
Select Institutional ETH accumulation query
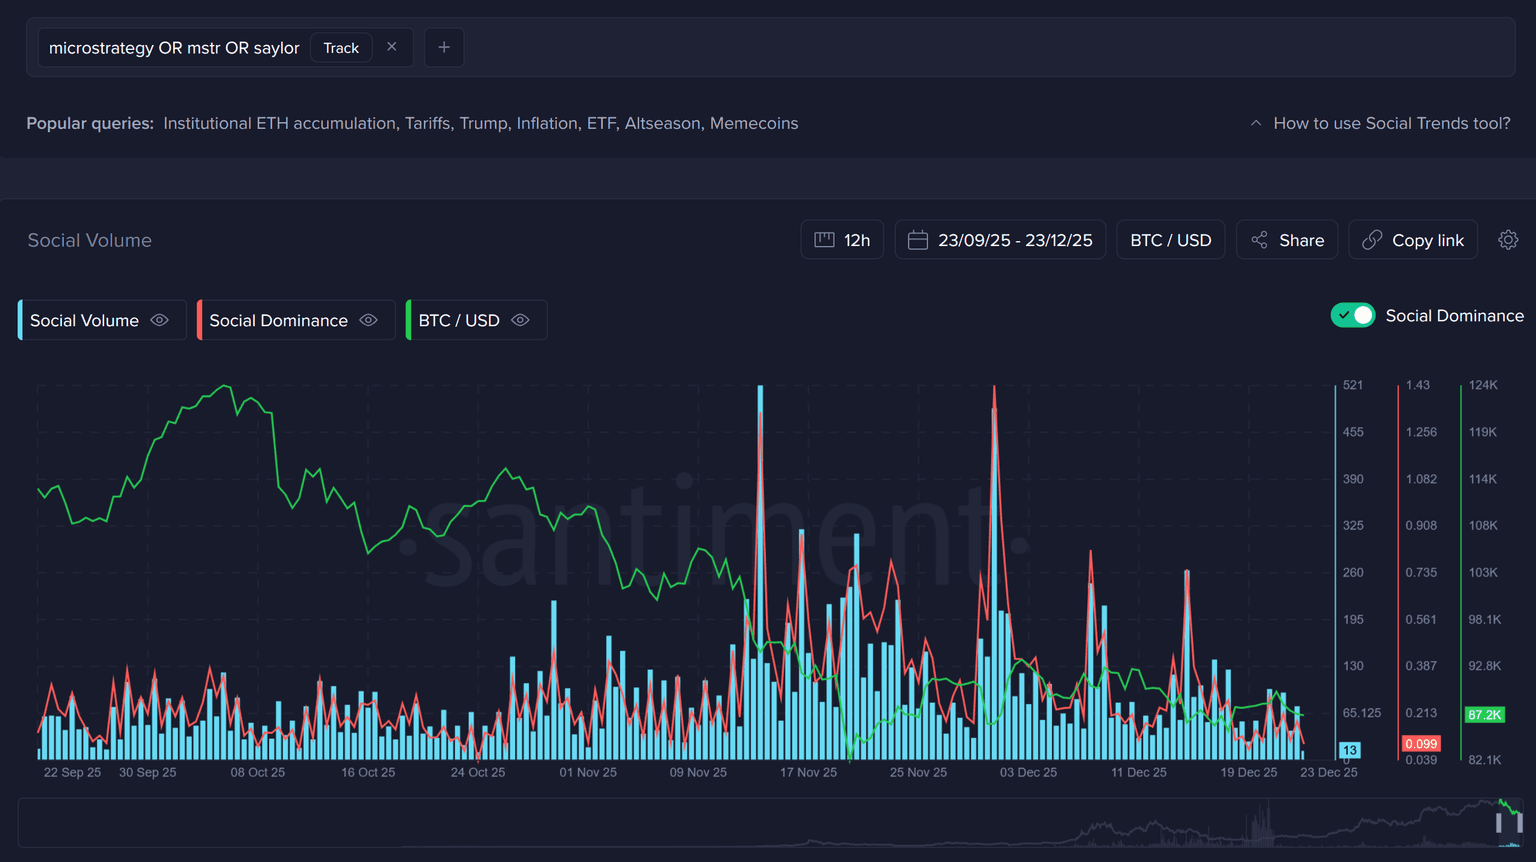click(279, 123)
